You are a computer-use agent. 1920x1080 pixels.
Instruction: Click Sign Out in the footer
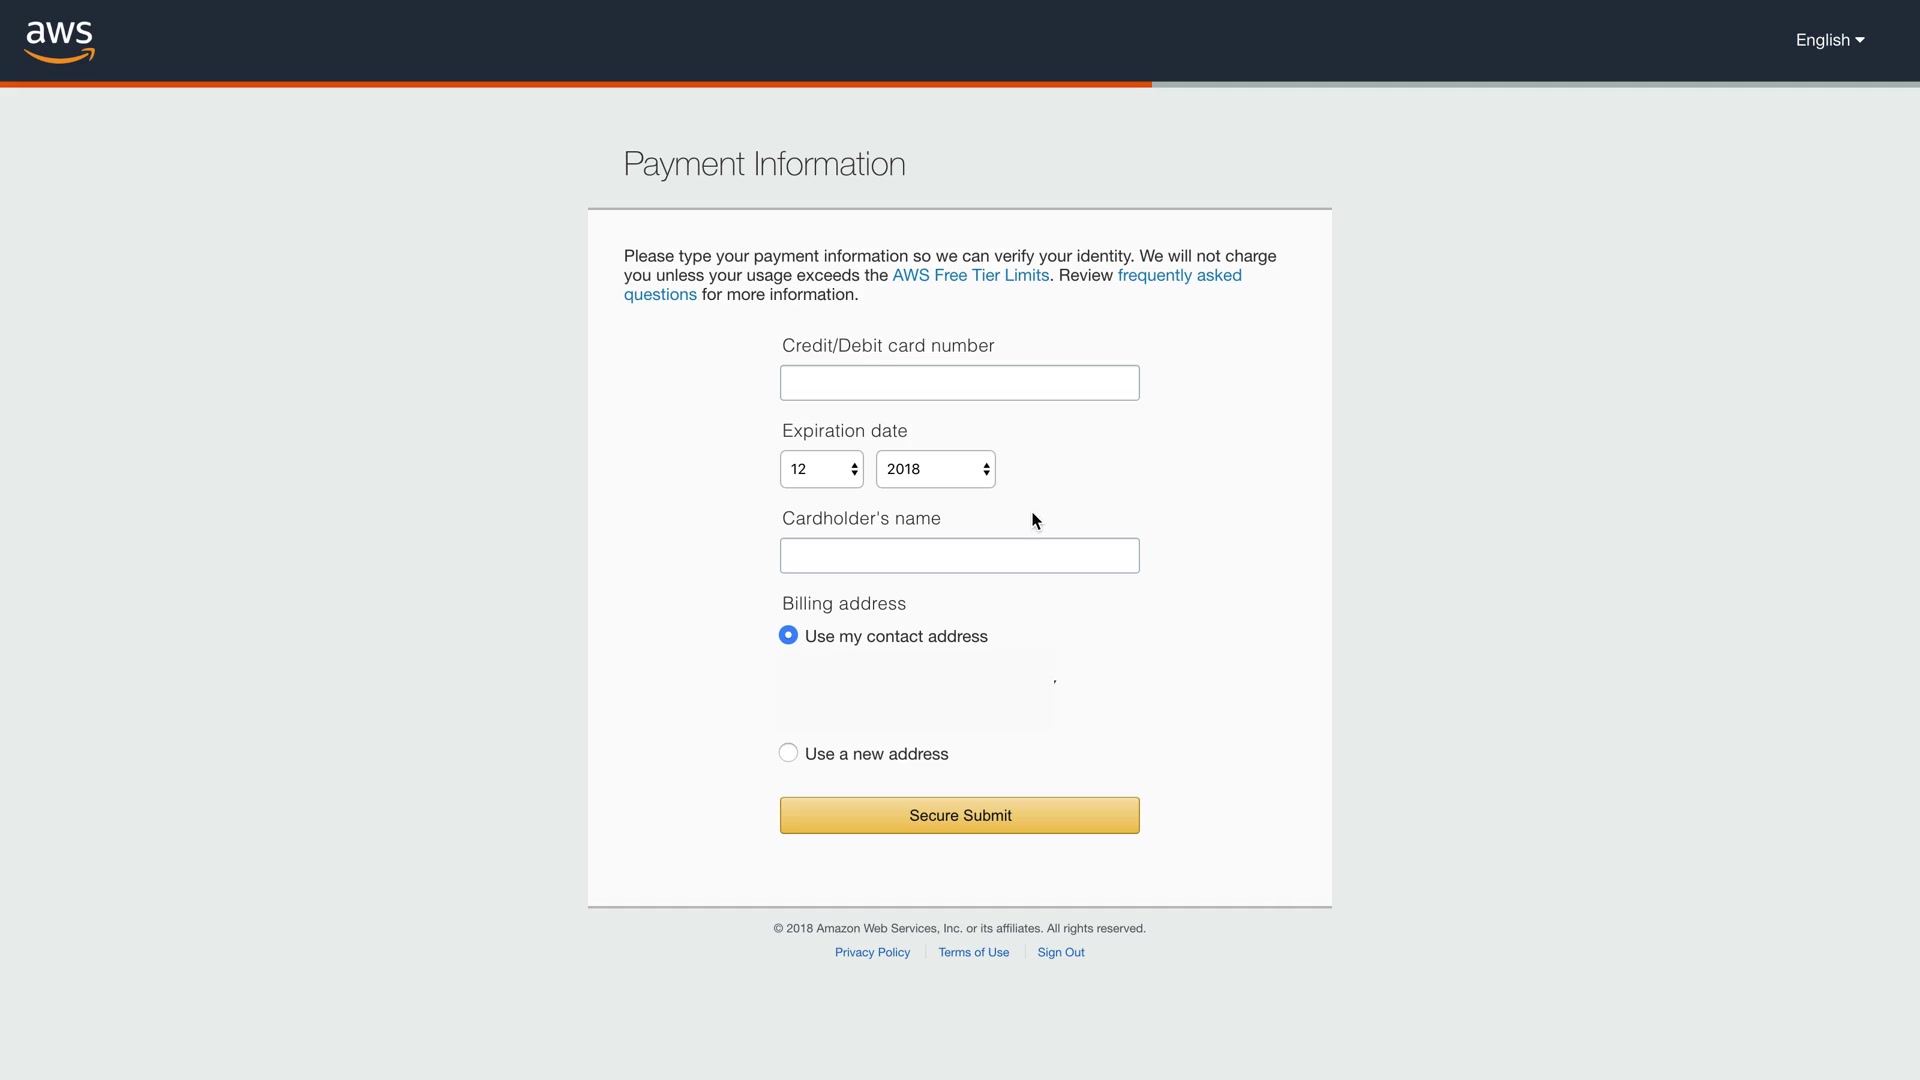pos(1060,952)
